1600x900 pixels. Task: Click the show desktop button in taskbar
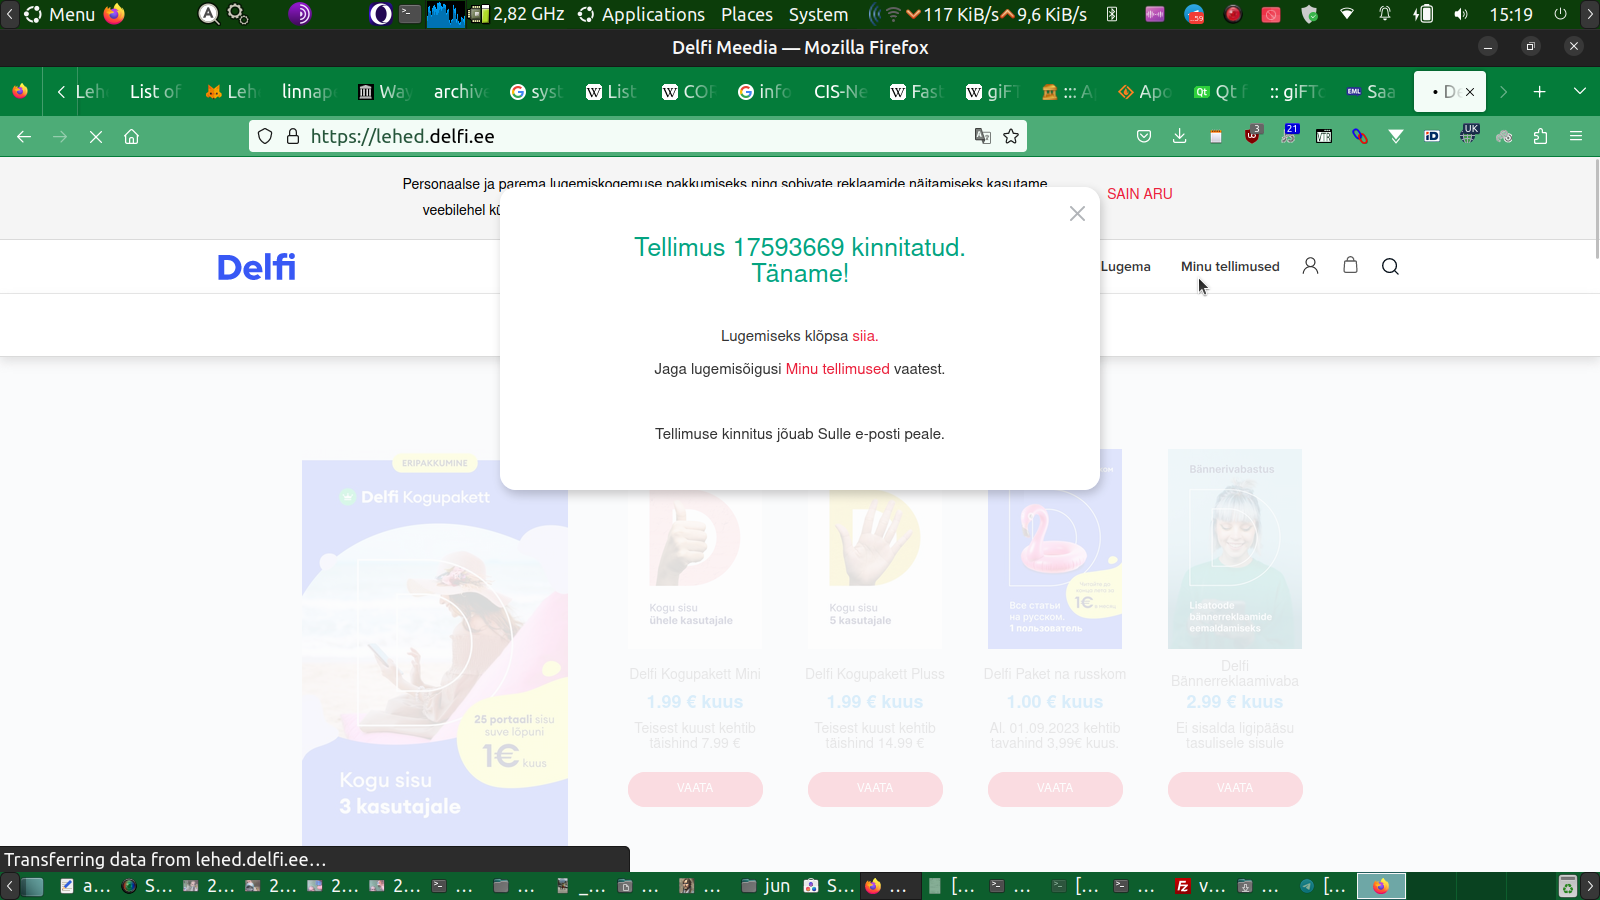click(34, 886)
